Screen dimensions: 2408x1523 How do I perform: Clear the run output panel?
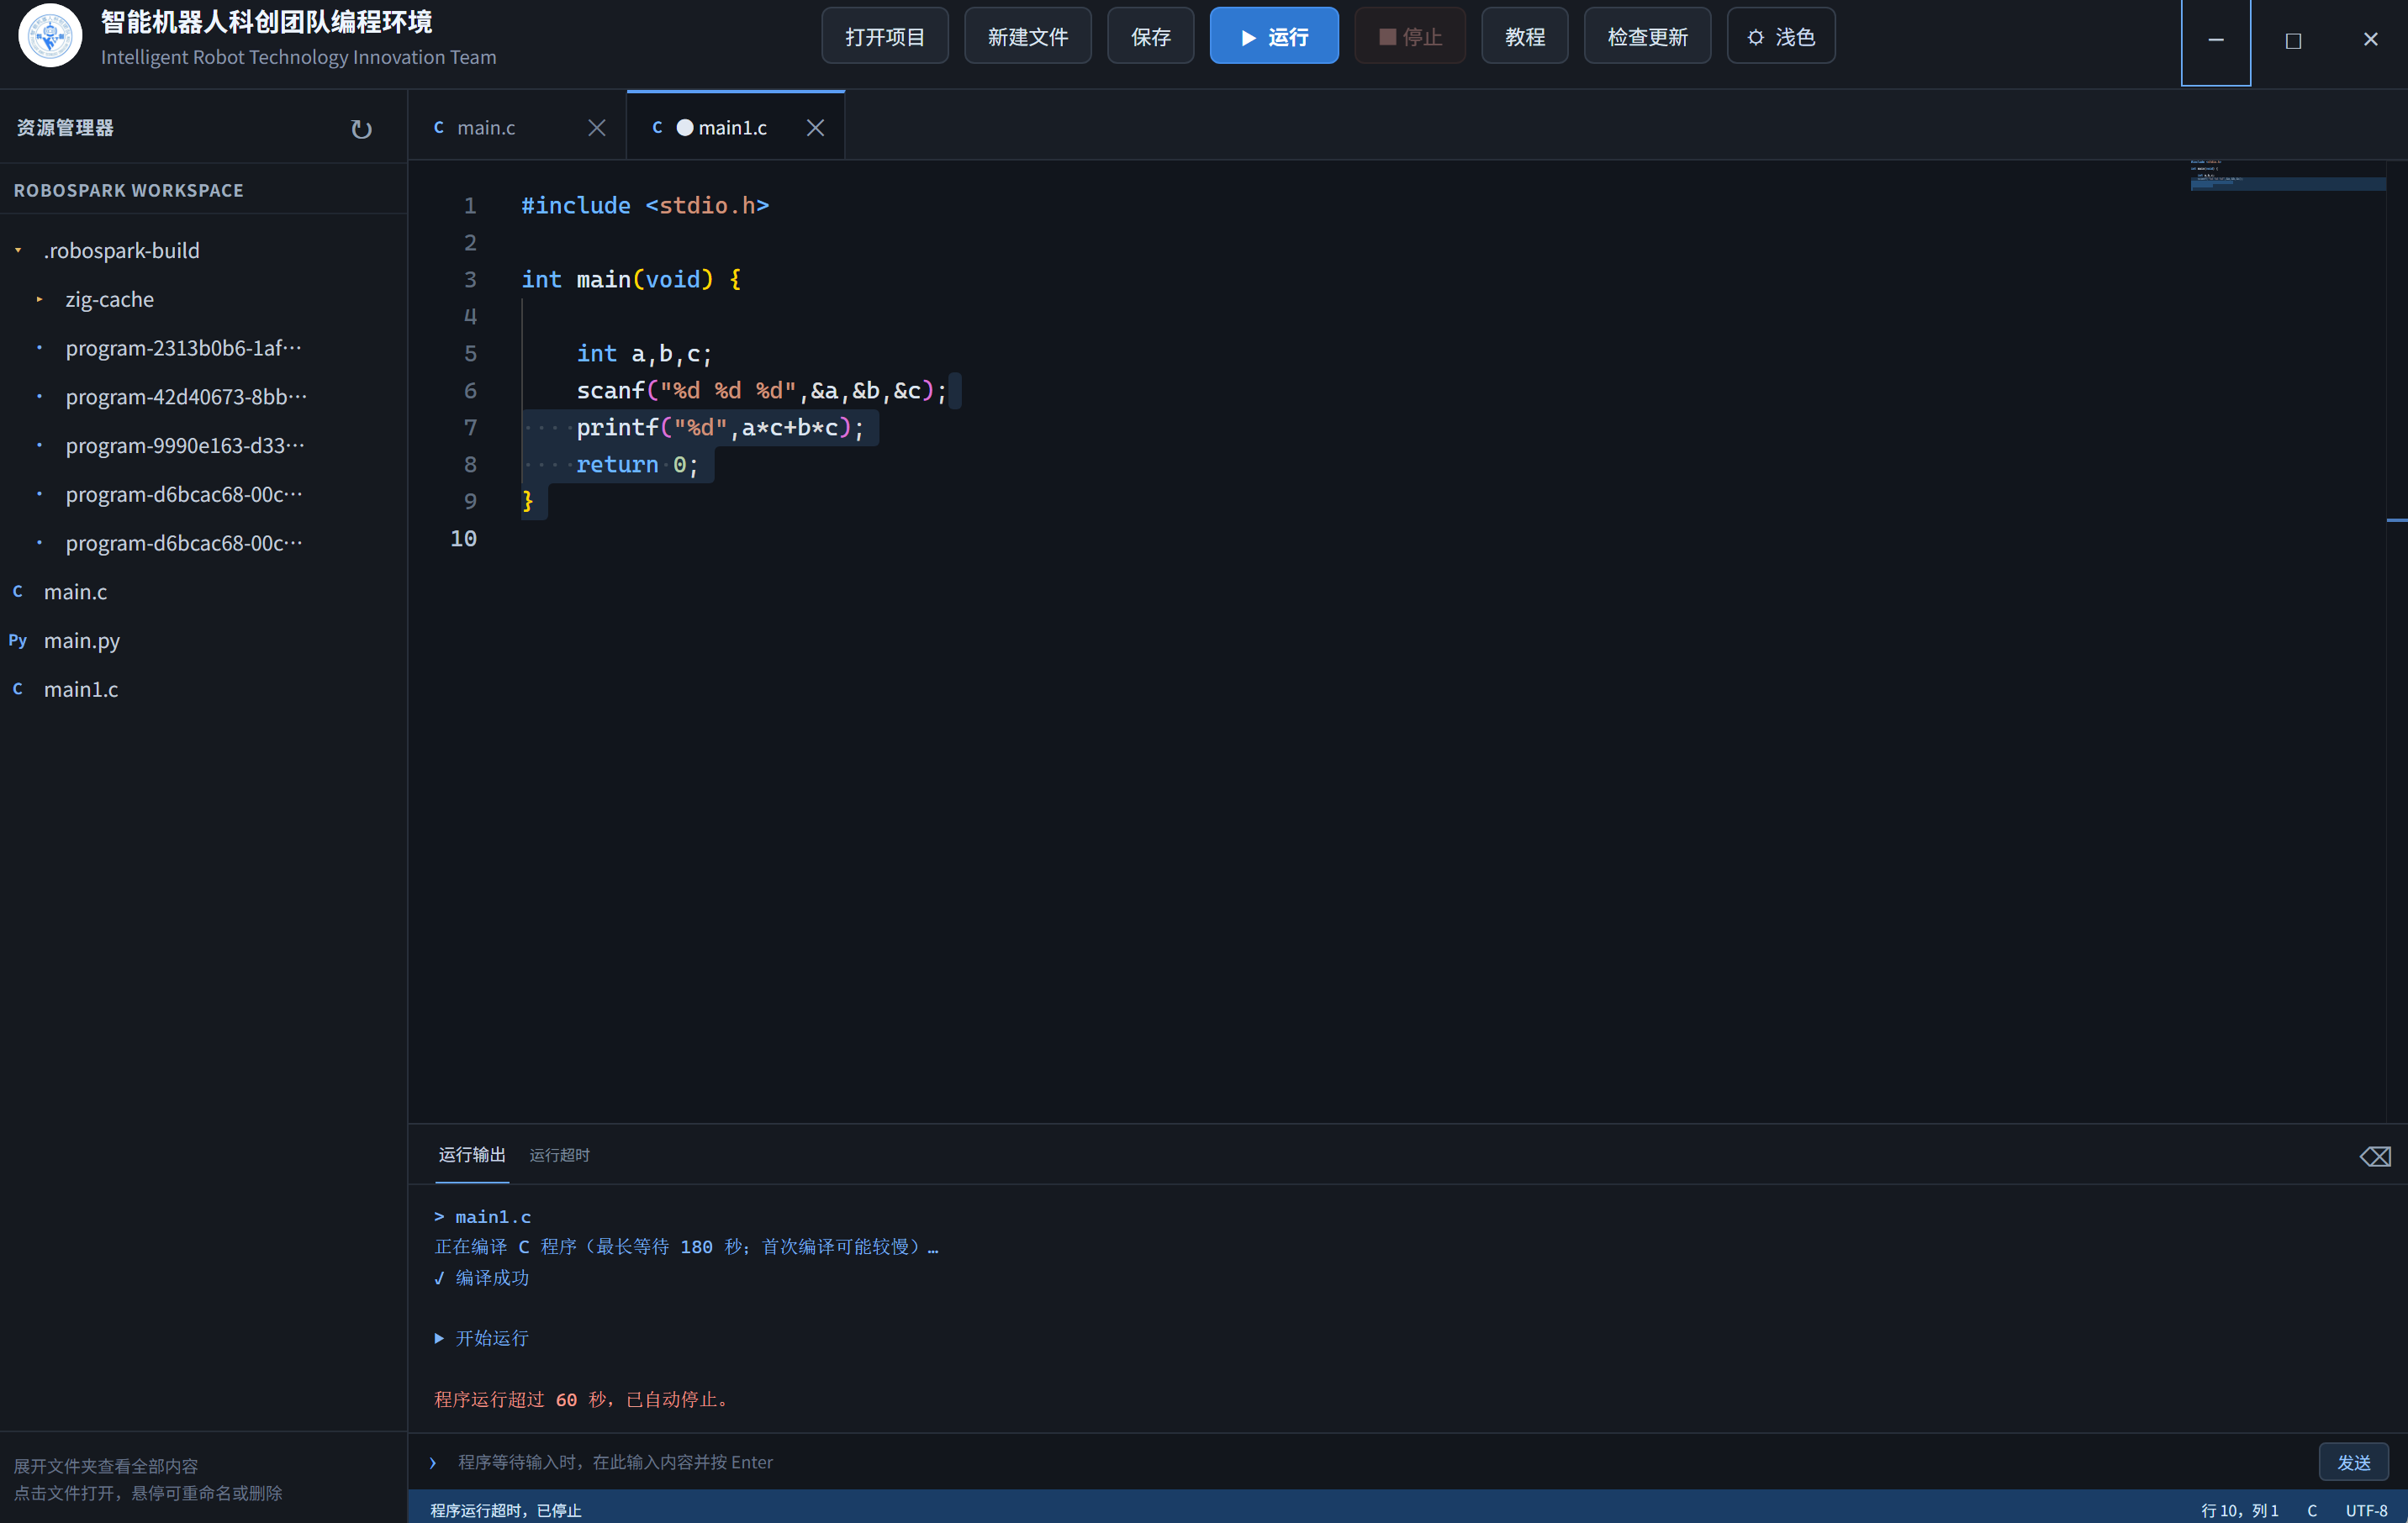(2375, 1156)
